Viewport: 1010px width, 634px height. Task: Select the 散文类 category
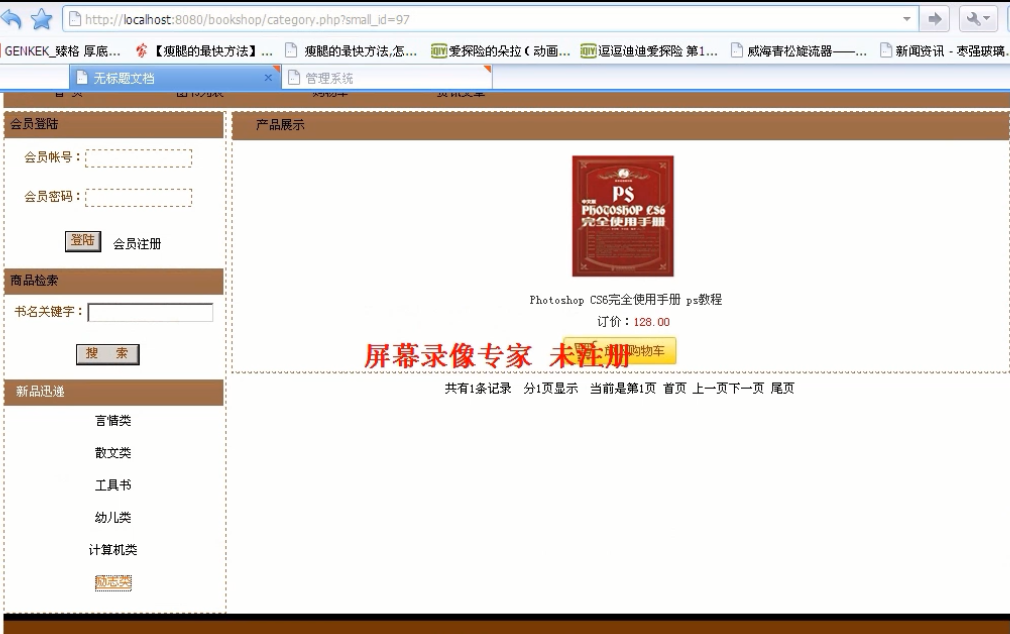click(113, 453)
